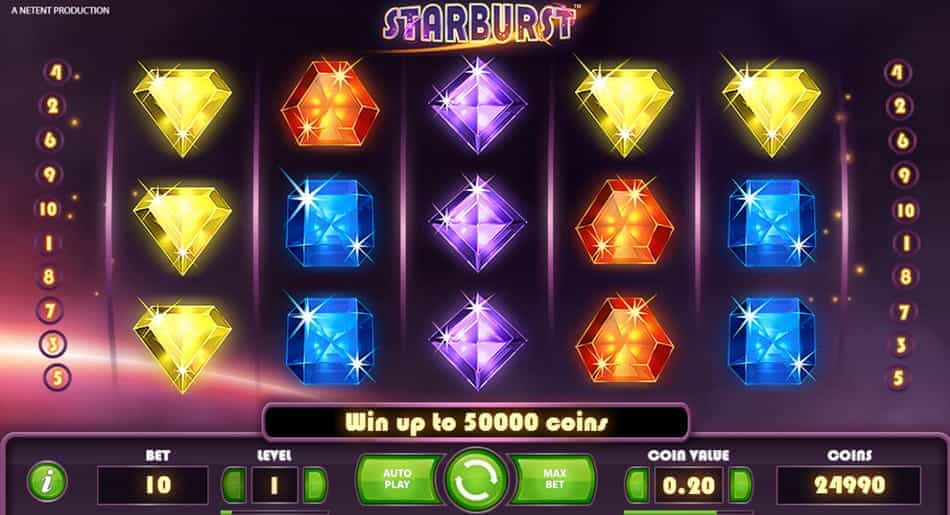950x515 pixels.
Task: Toggle payline 7 marker on the left side
Action: click(x=51, y=311)
